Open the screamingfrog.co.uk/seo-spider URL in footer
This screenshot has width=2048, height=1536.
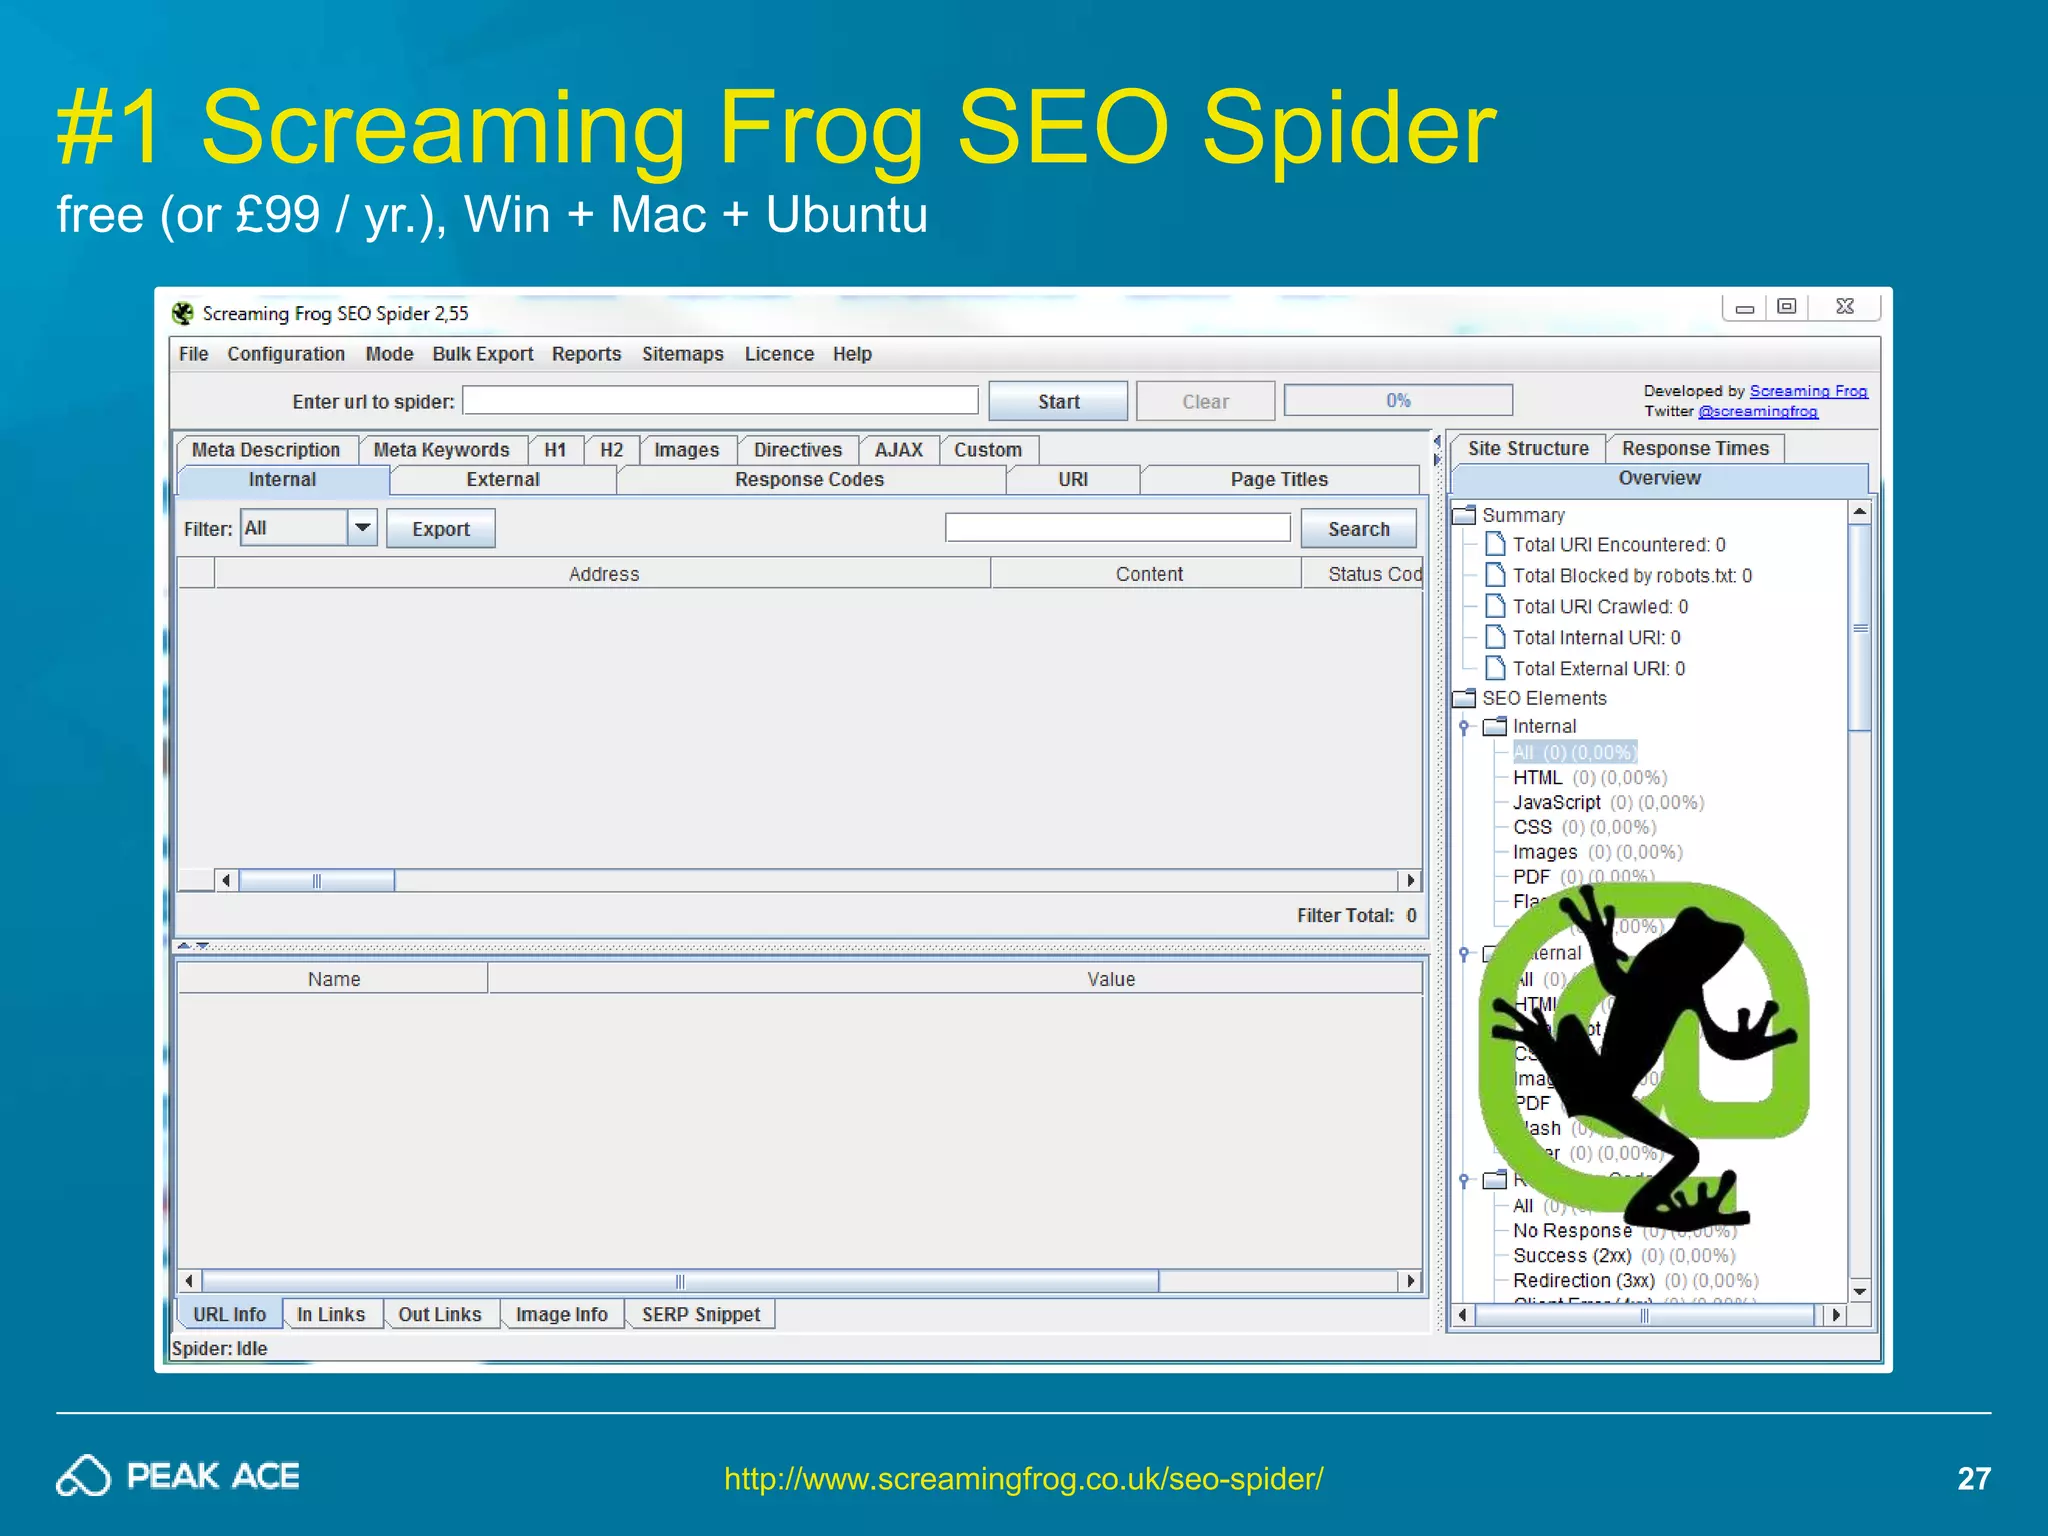click(x=1023, y=1478)
